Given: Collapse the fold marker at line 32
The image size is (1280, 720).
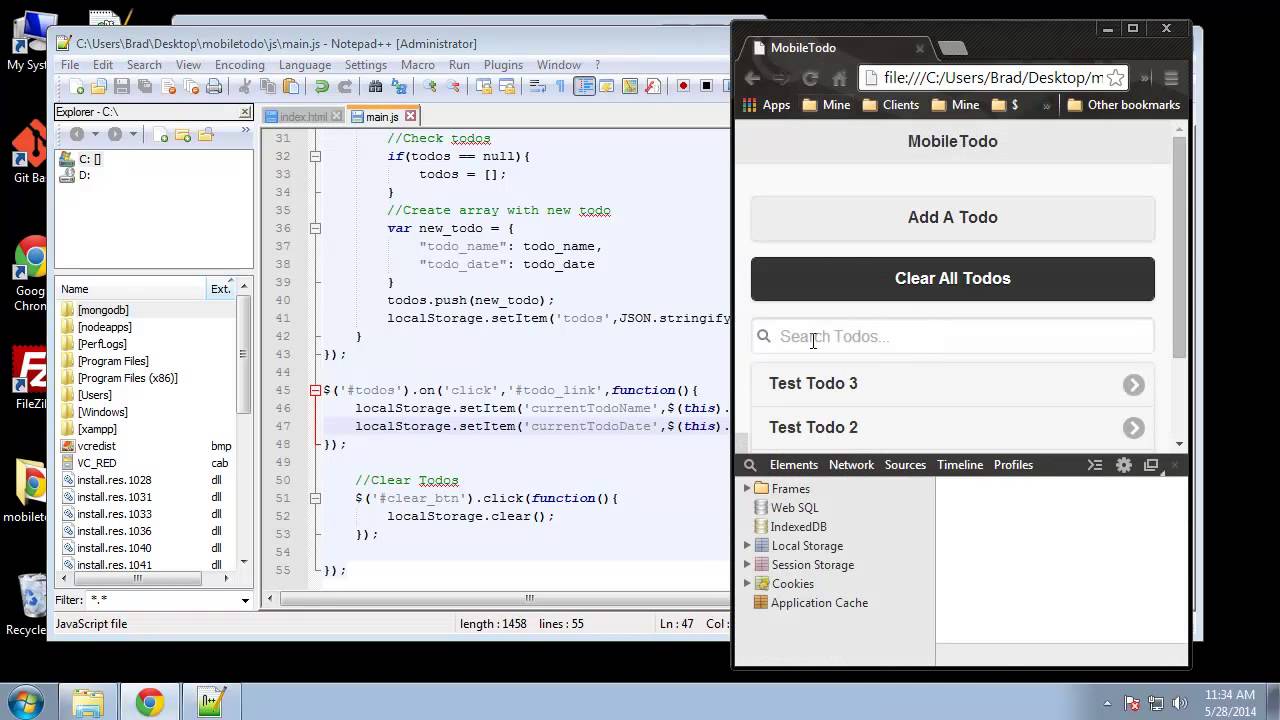Looking at the screenshot, I should point(315,156).
